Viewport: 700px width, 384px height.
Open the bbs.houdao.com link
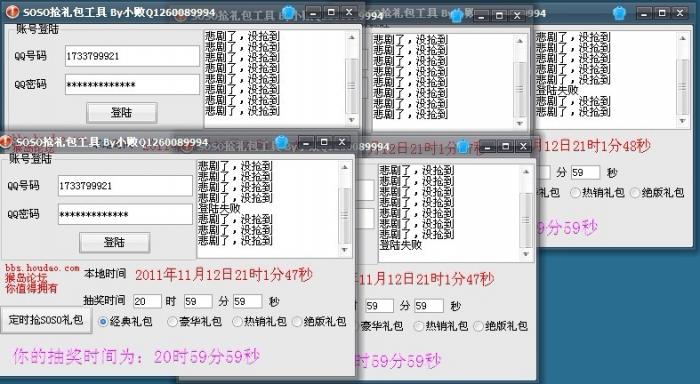tap(42, 268)
